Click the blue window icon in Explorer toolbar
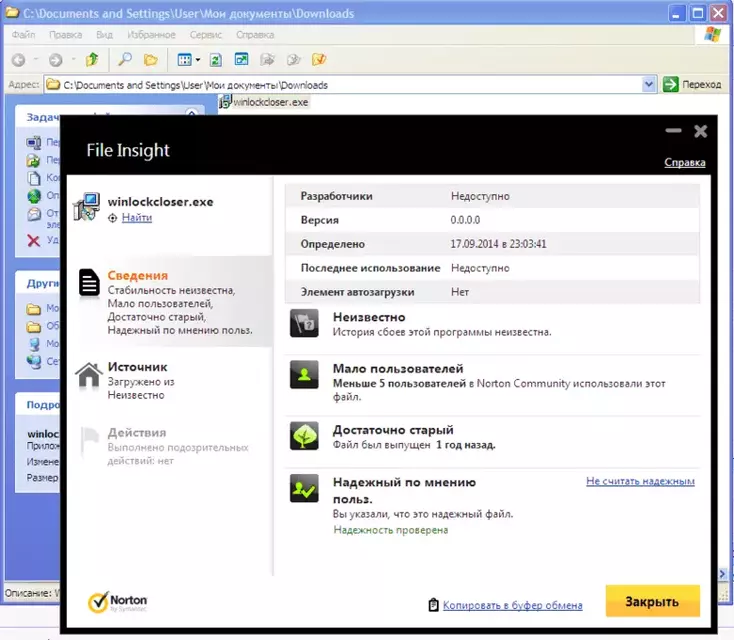 coord(242,59)
